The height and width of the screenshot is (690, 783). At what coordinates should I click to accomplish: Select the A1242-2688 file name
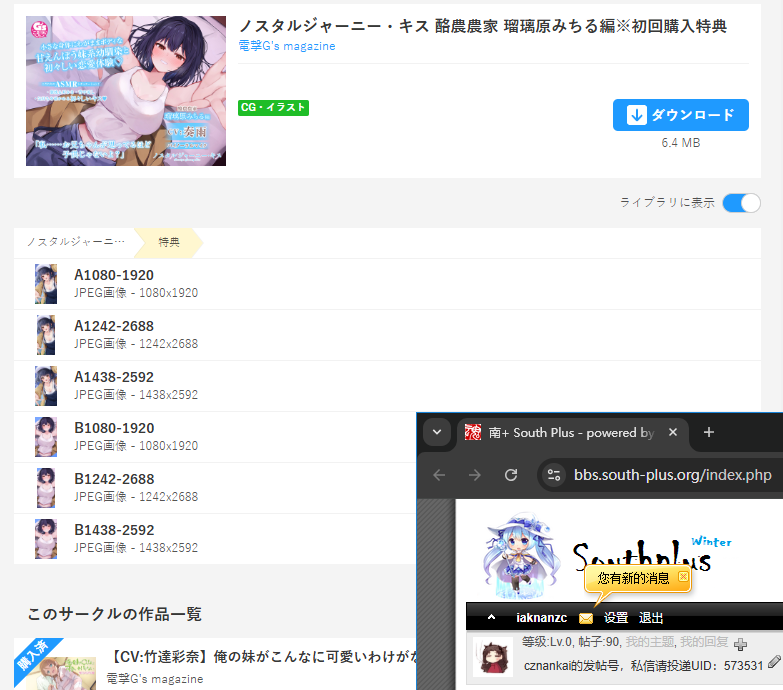(x=114, y=326)
